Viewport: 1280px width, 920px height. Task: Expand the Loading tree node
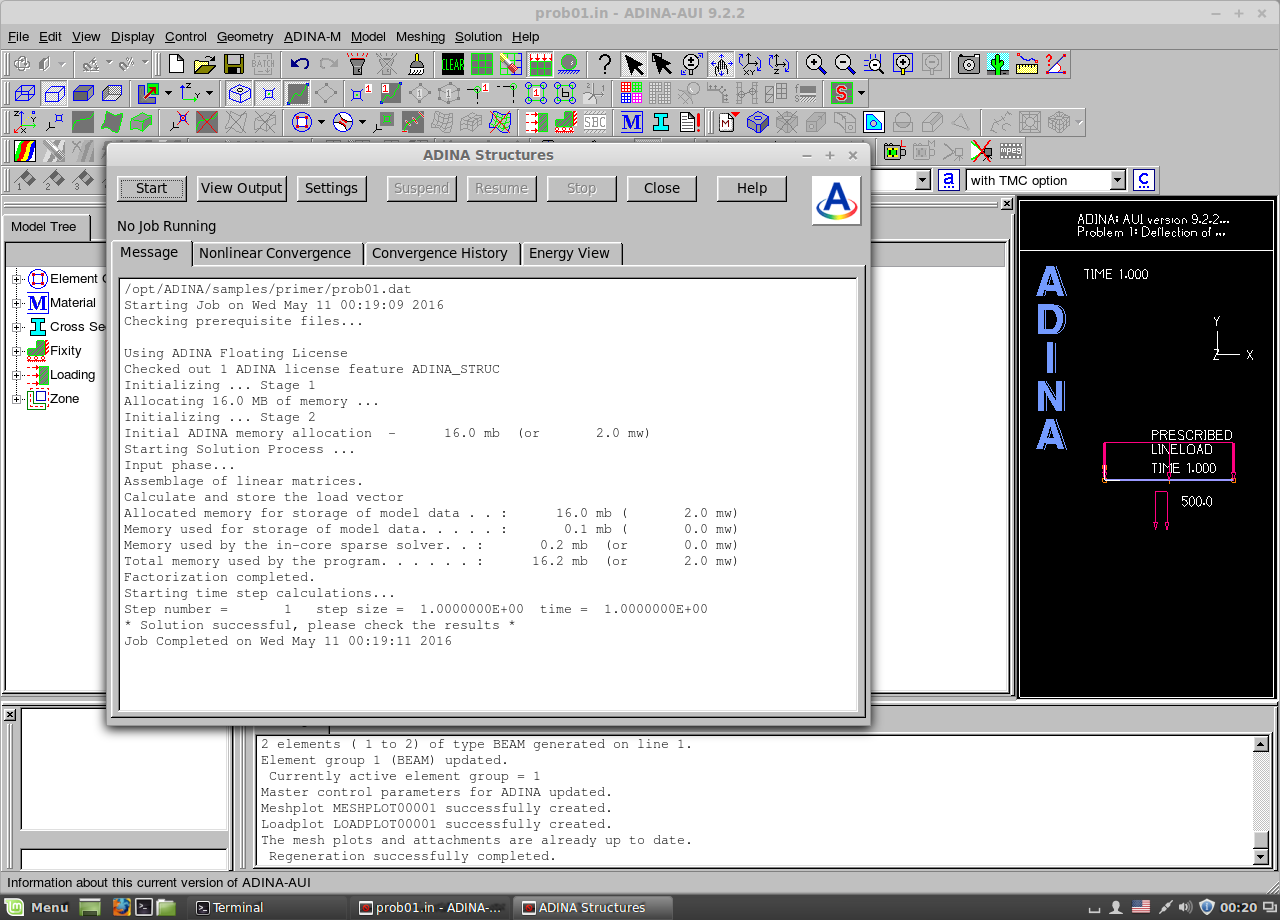click(17, 375)
